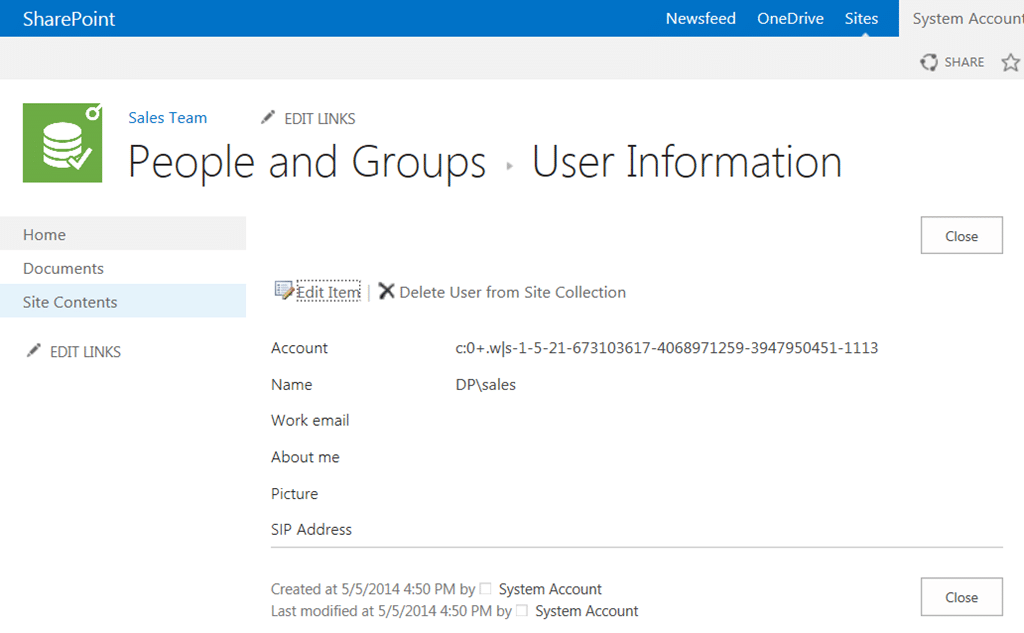The image size is (1024, 633).
Task: Open OneDrive from the top bar
Action: [x=790, y=18]
